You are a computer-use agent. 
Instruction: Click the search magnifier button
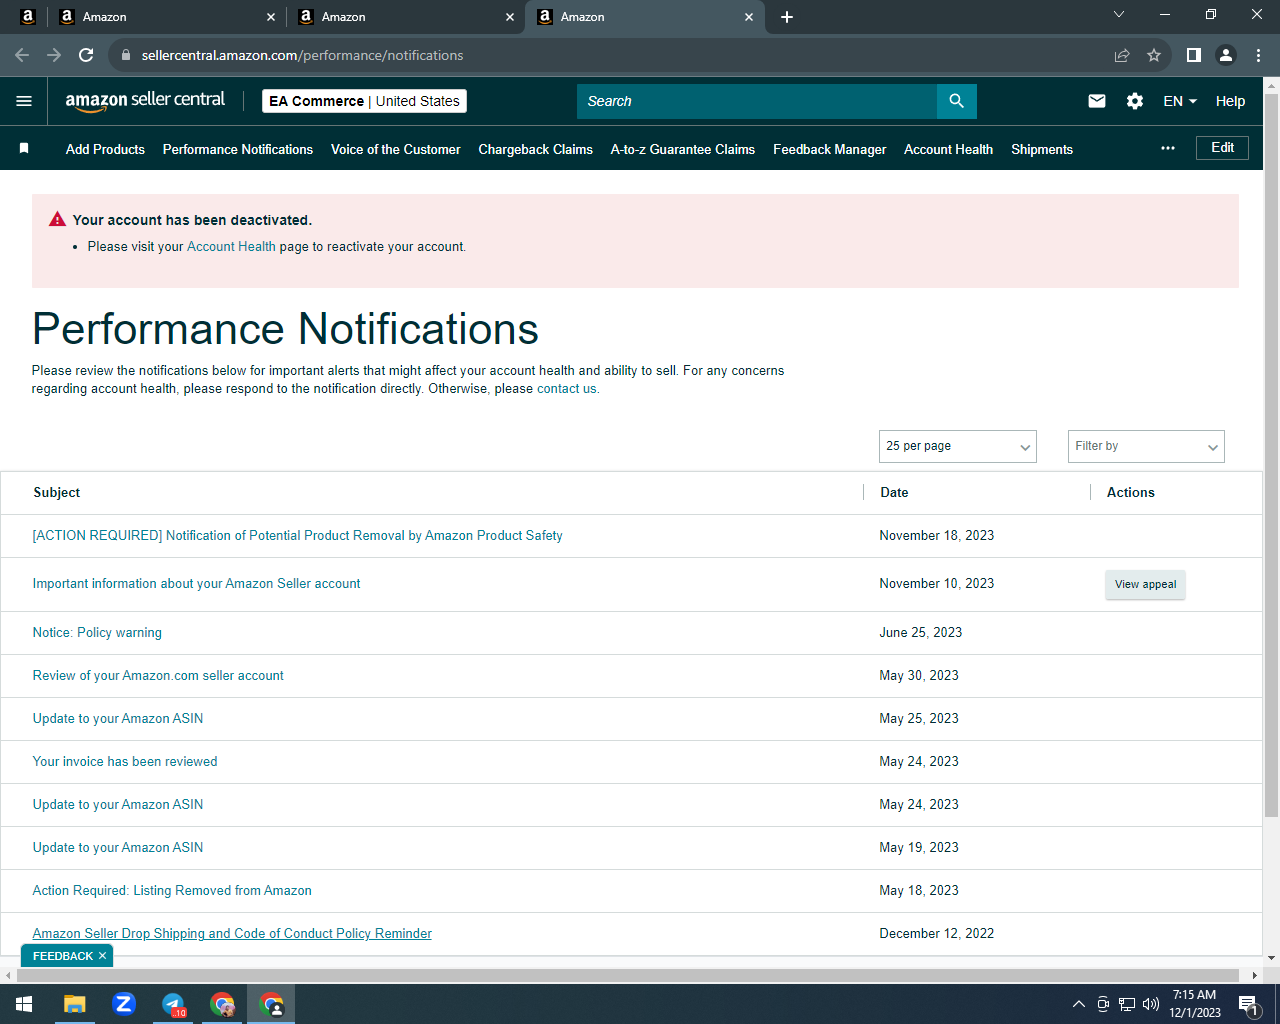[957, 101]
